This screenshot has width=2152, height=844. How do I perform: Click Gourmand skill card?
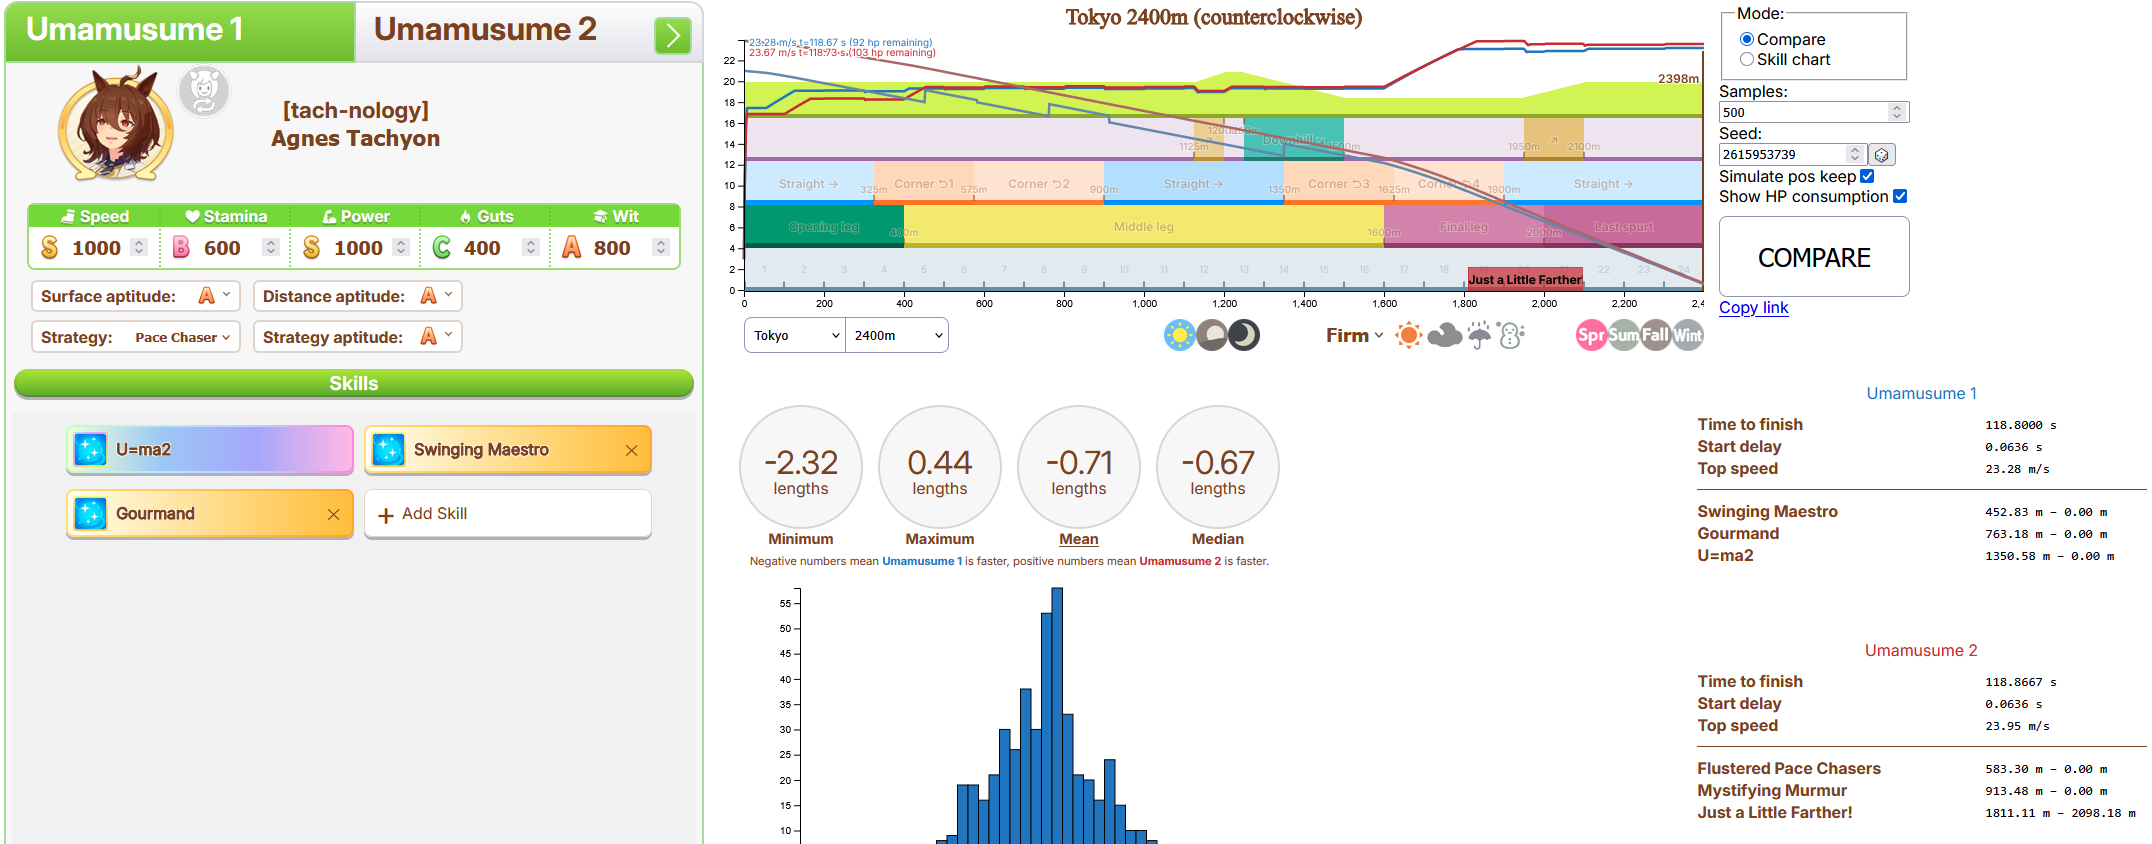coord(210,514)
